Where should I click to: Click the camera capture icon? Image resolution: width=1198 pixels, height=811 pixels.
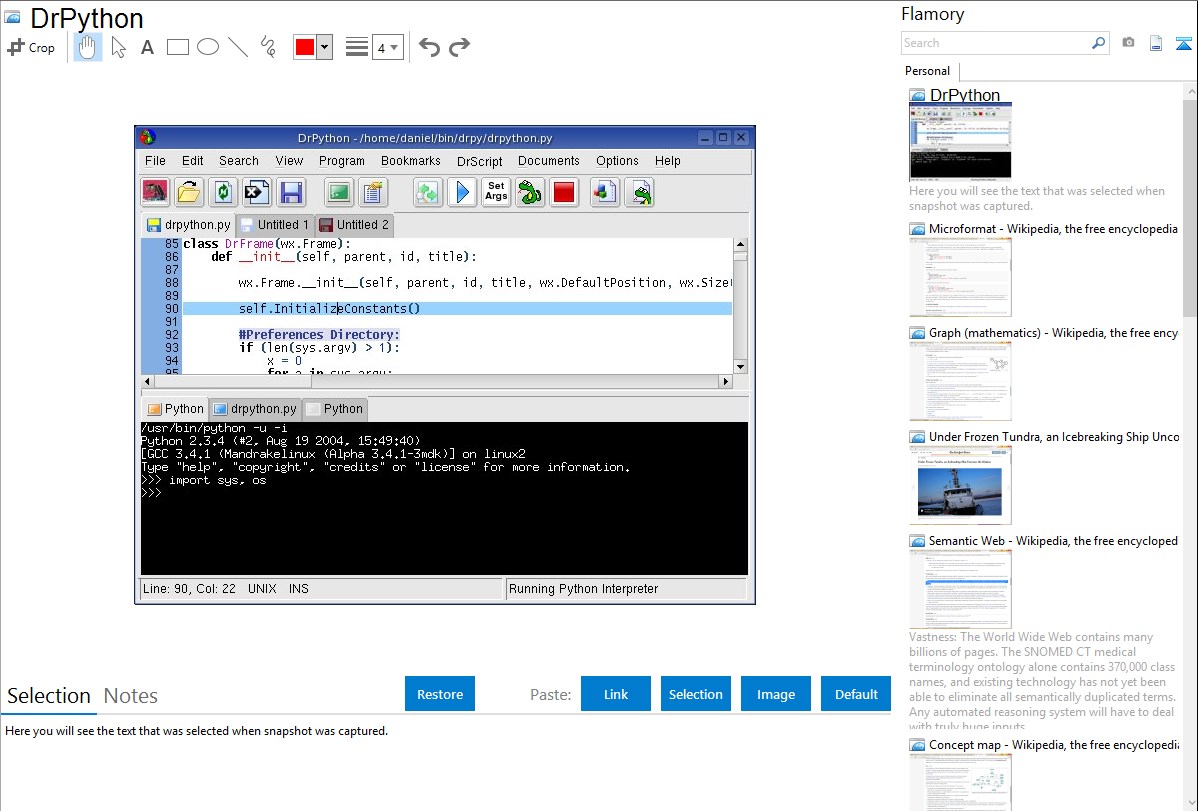[1128, 43]
